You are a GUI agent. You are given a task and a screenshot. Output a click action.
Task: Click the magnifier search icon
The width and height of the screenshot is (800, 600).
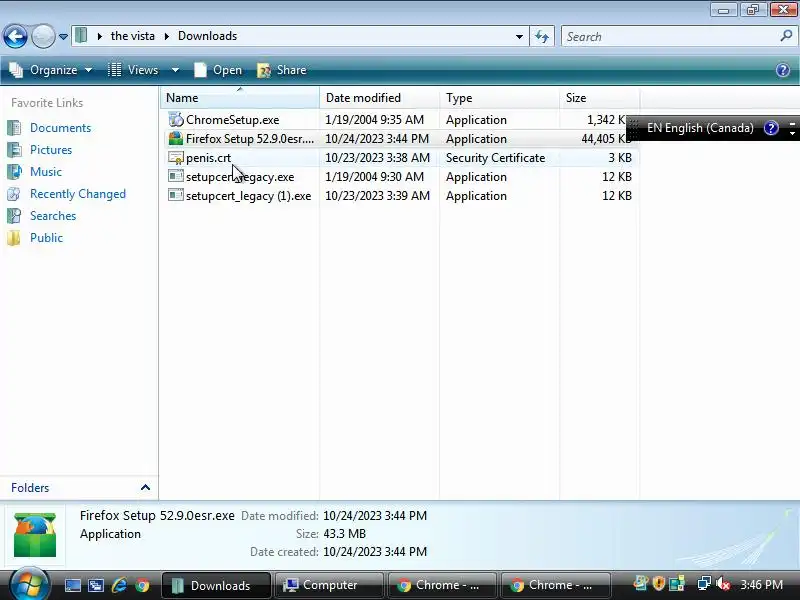click(x=786, y=36)
